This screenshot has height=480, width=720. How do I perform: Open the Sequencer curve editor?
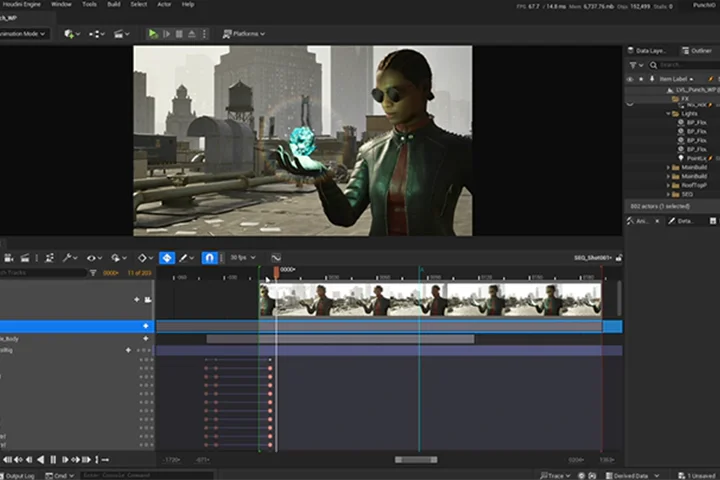276,258
